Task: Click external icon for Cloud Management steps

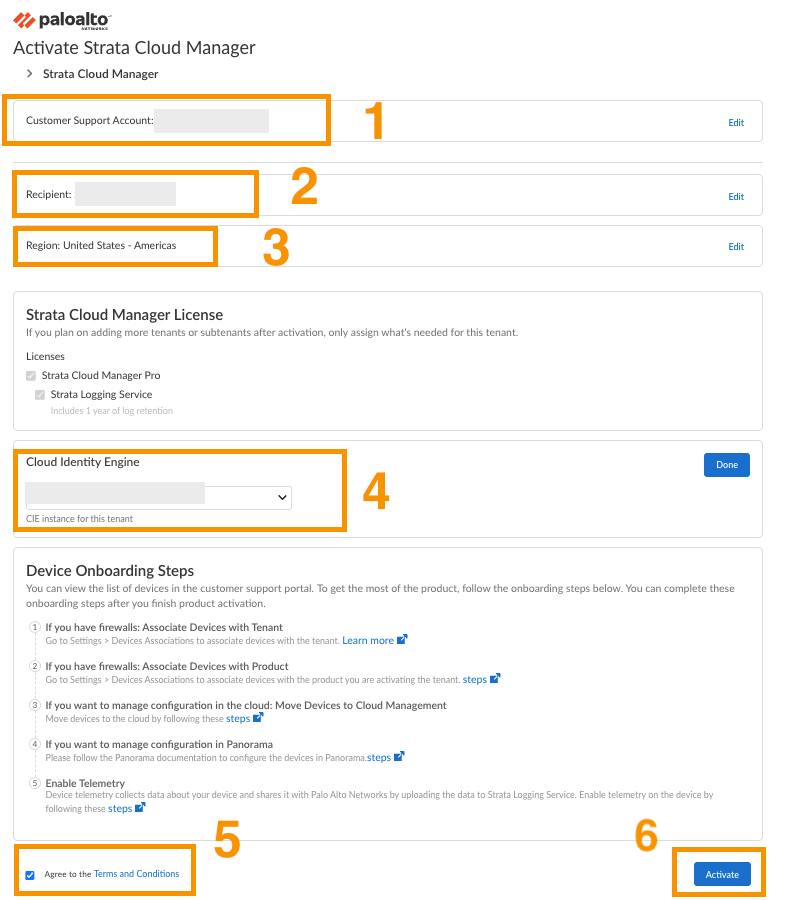Action: pos(258,718)
